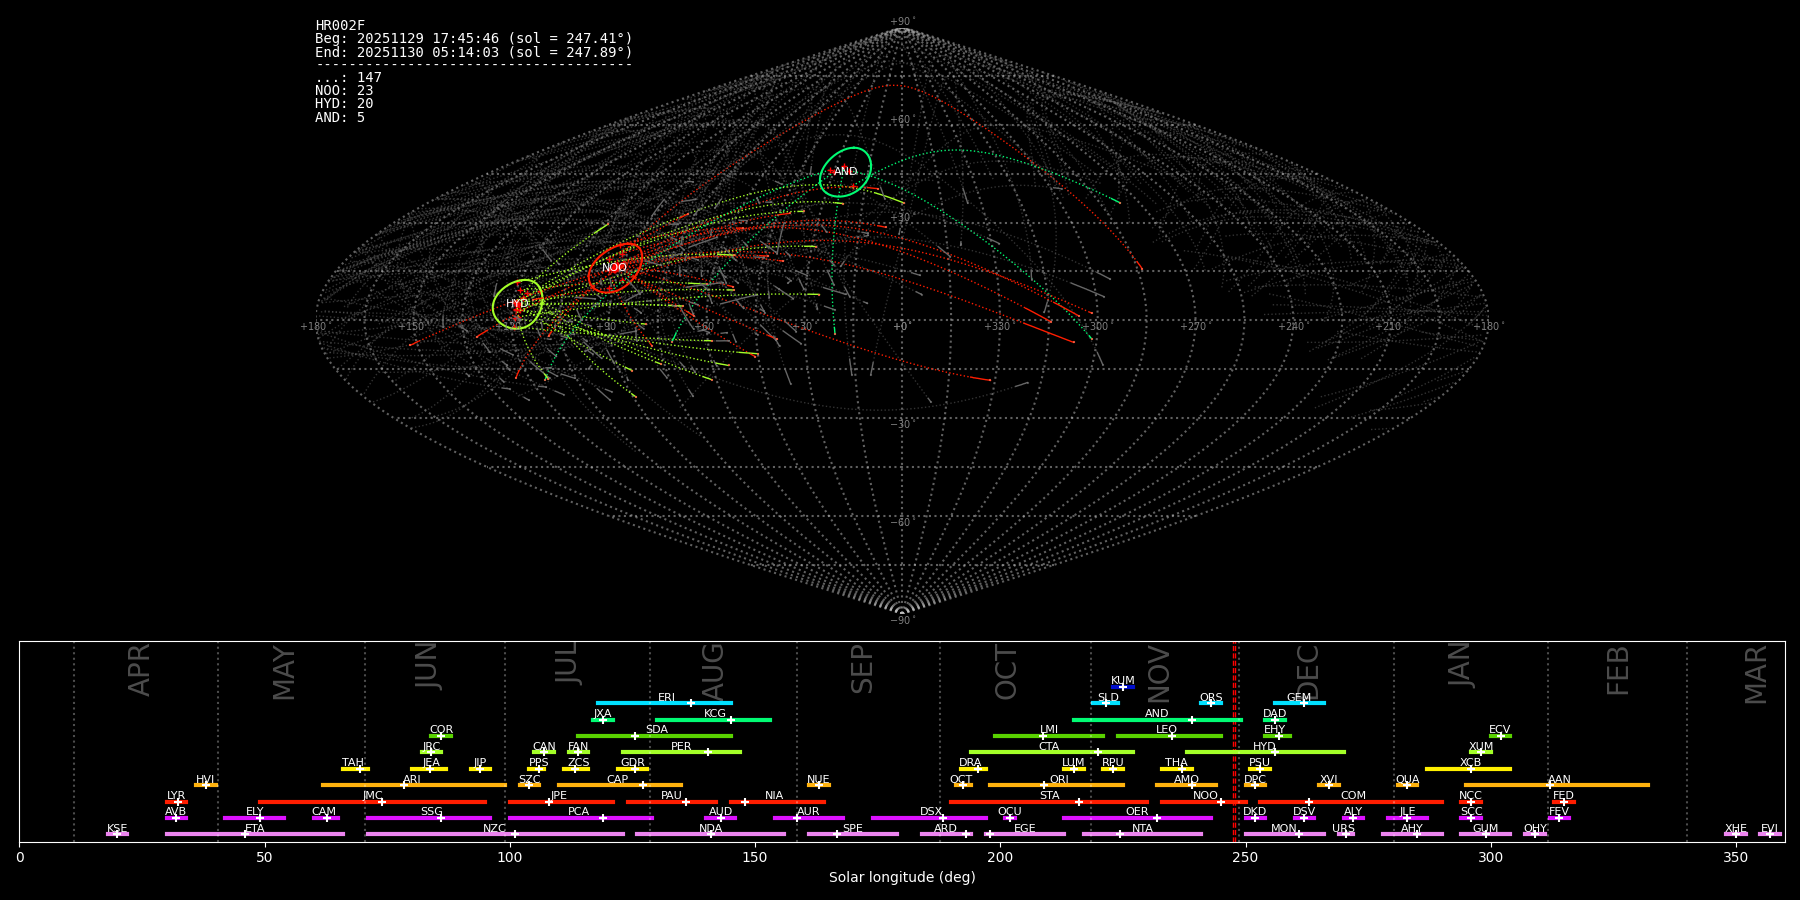This screenshot has height=900, width=1800.
Task: Click the DEC month label in the timeline
Action: (1308, 672)
